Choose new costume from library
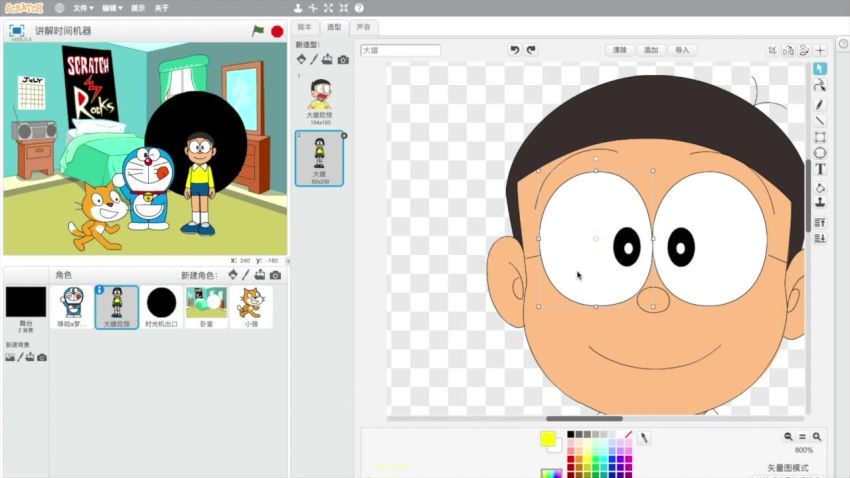 pos(301,60)
